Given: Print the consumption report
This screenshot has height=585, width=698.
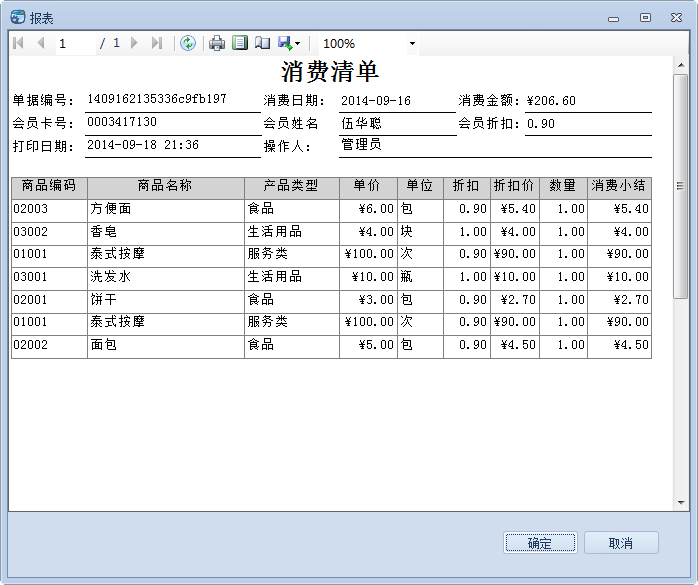Looking at the screenshot, I should point(217,43).
